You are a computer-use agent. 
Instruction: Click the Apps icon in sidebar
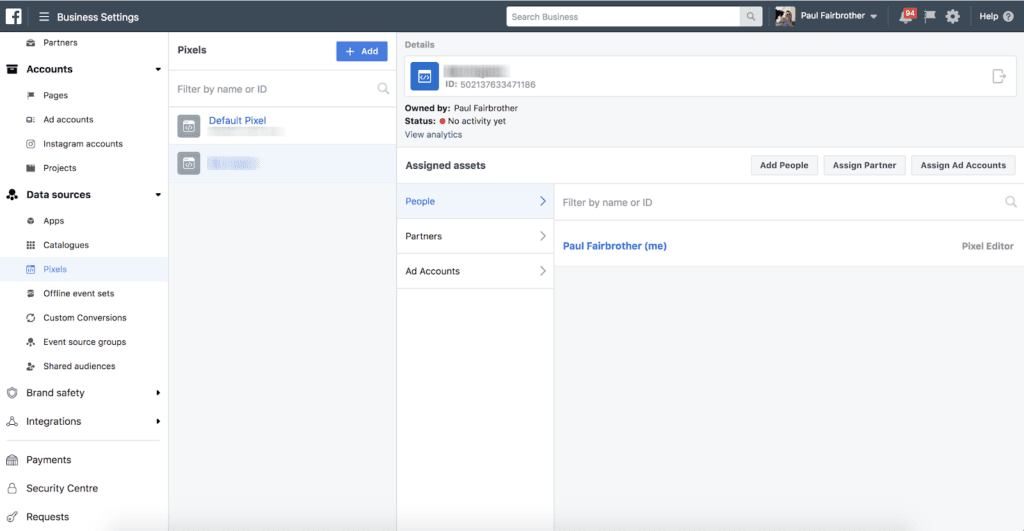(x=30, y=221)
